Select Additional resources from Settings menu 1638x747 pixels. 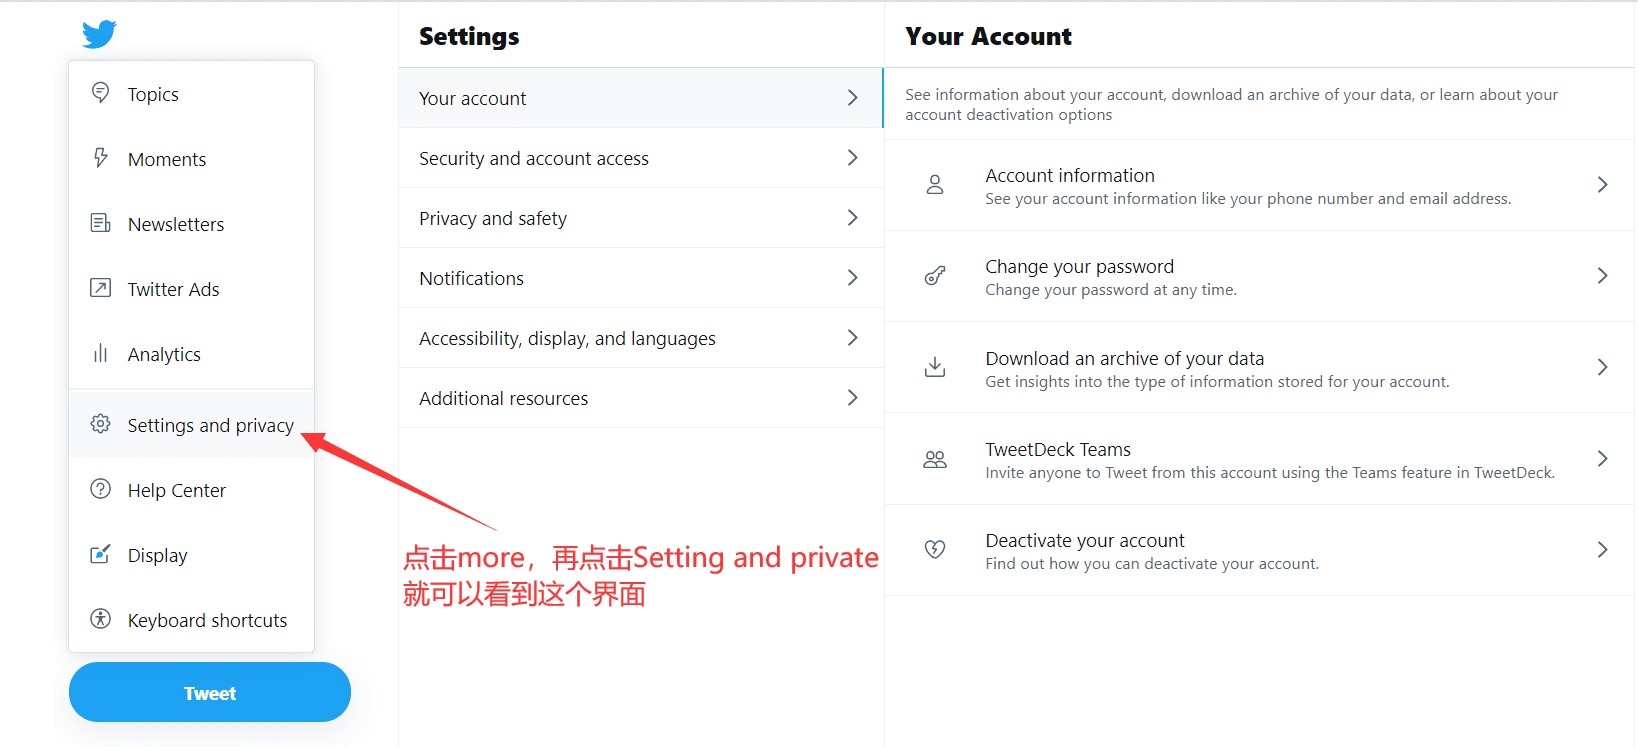coord(640,397)
